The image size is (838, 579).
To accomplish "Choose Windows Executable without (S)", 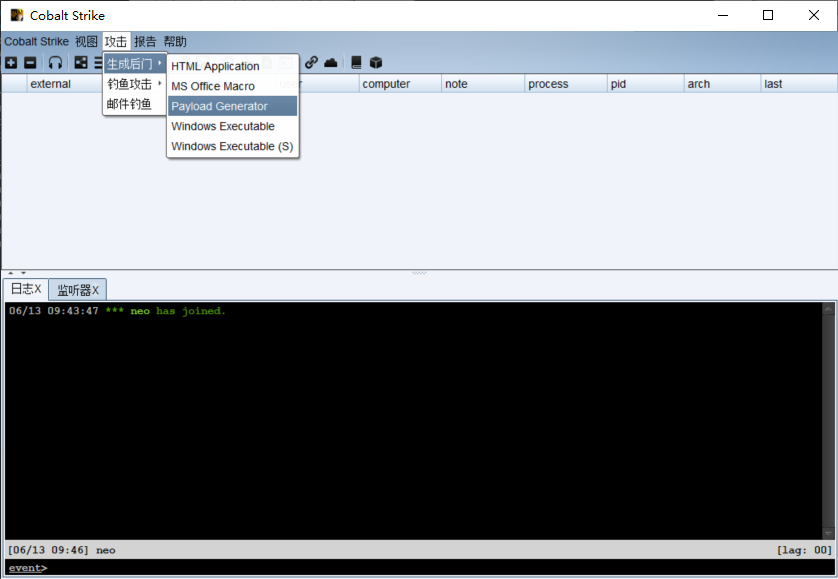I will tap(232, 126).
